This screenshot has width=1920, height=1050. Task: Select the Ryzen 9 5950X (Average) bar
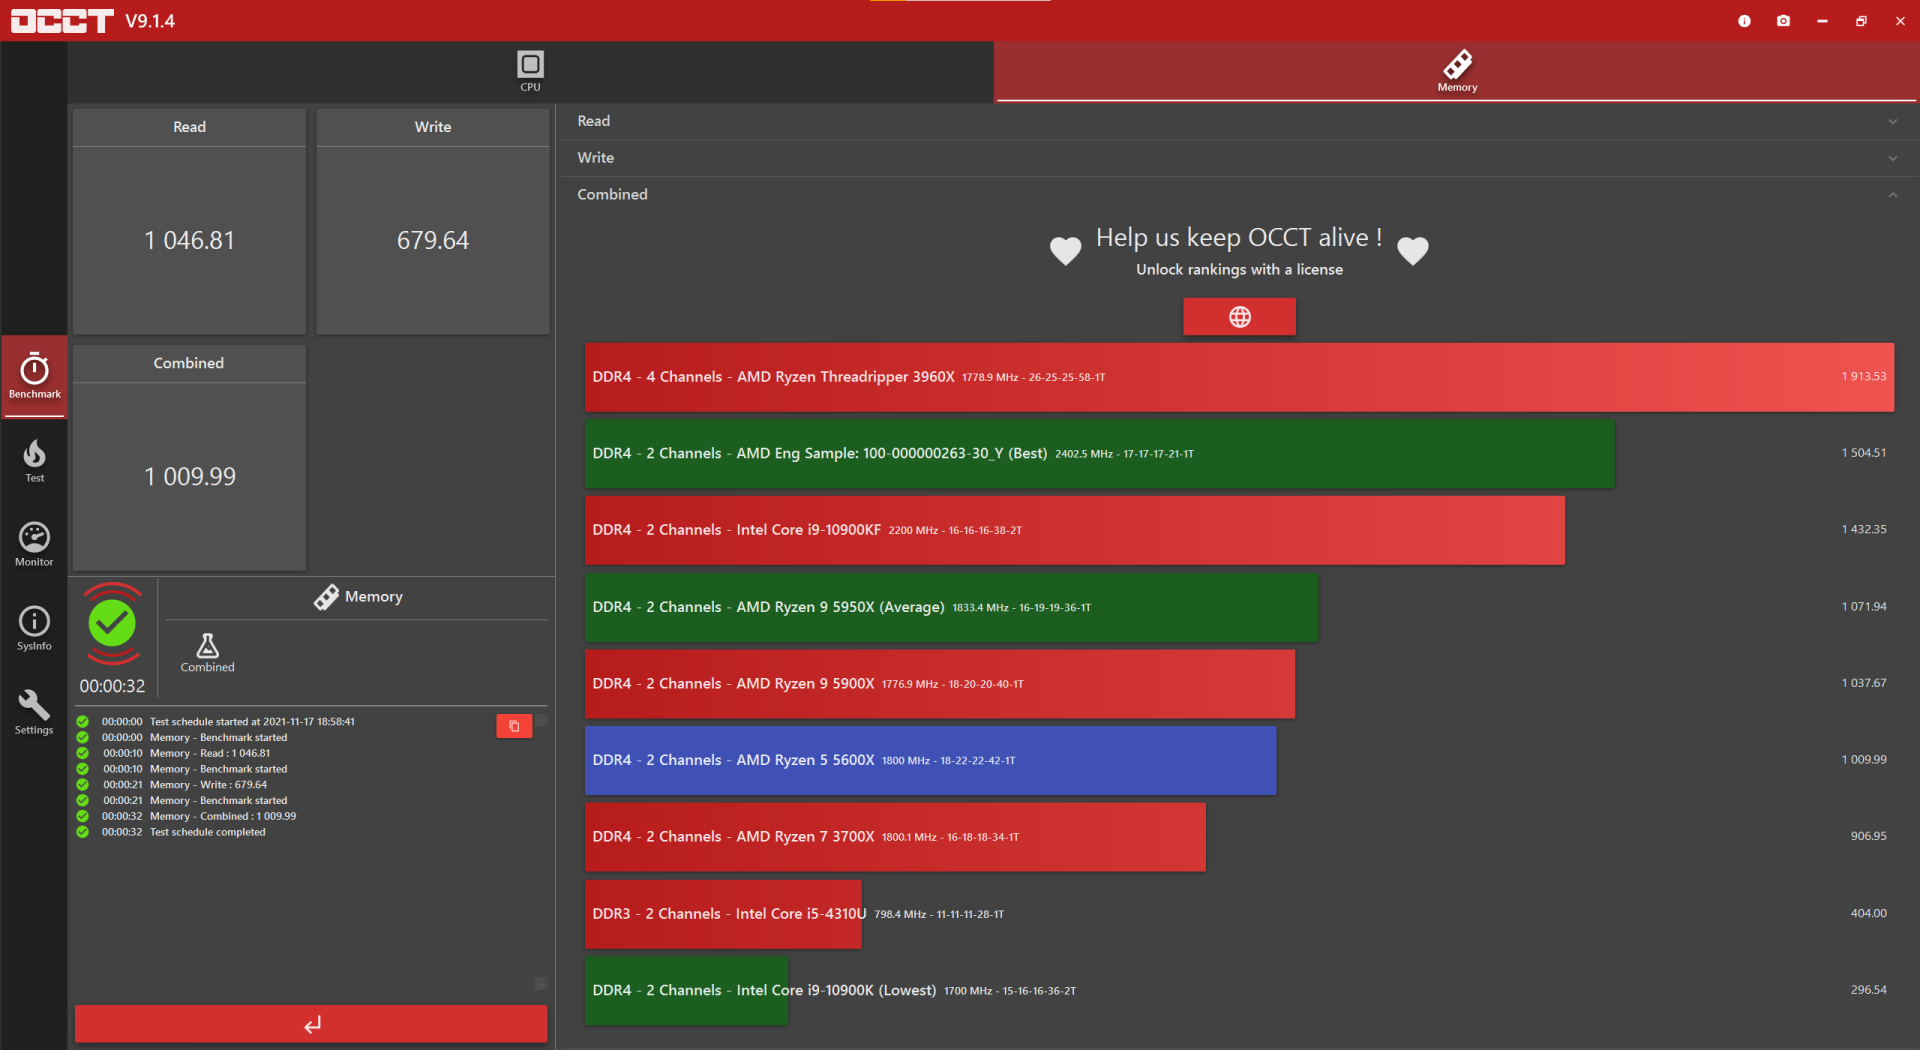(951, 607)
